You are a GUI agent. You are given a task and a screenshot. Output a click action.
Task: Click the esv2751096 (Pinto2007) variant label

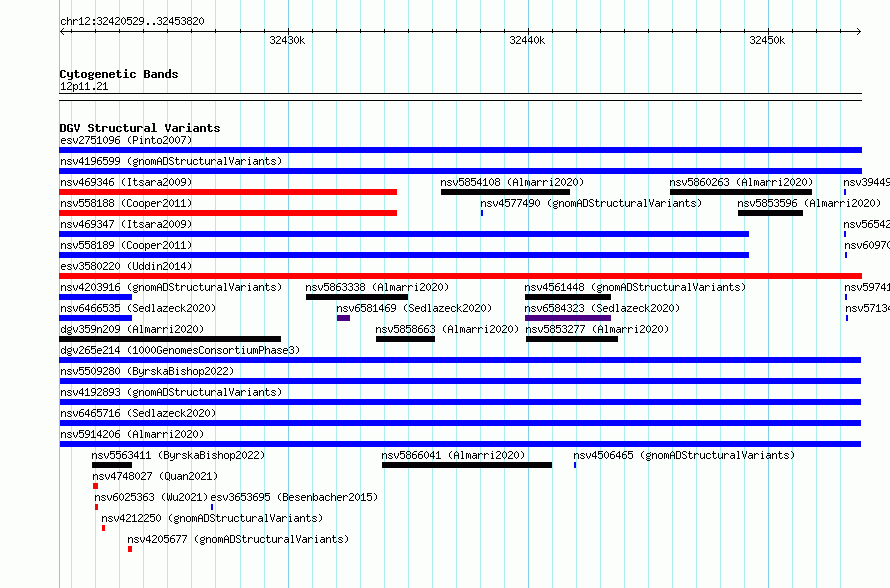tap(126, 140)
